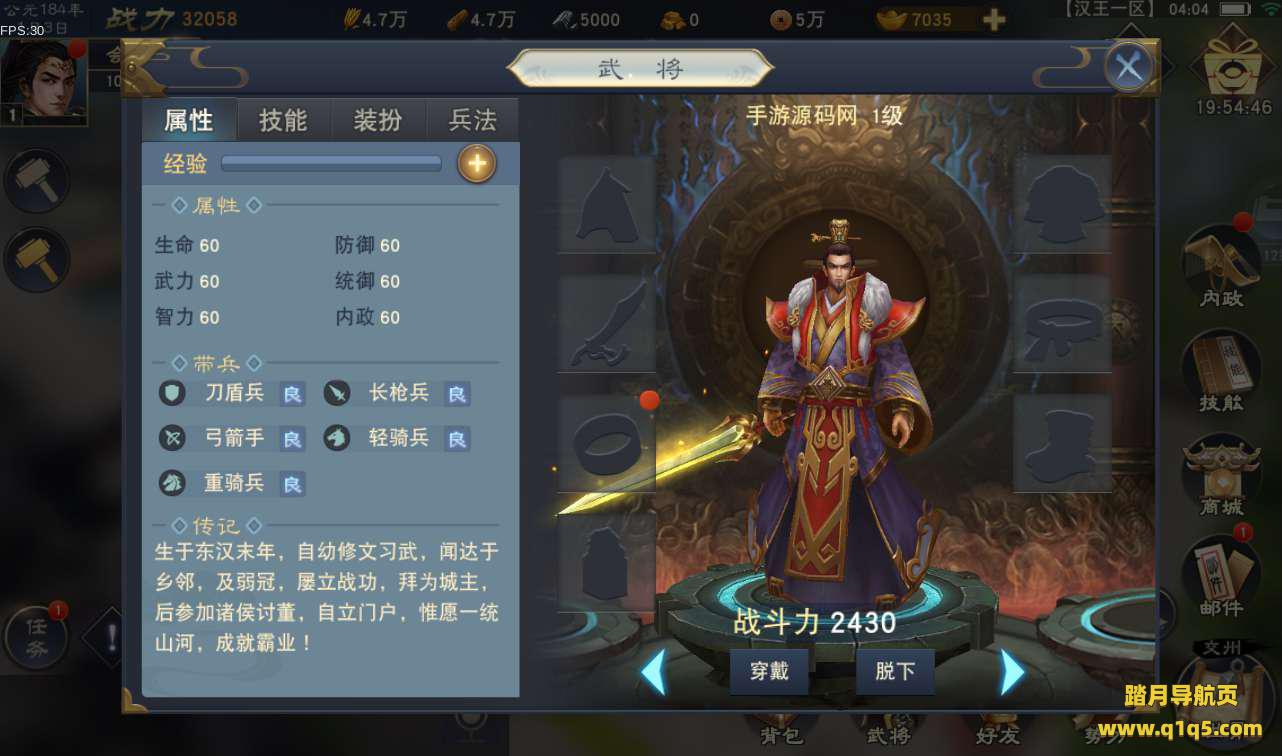Viewport: 1282px width, 756px height.
Task: Click the 经验 experience progress bar
Action: click(331, 163)
